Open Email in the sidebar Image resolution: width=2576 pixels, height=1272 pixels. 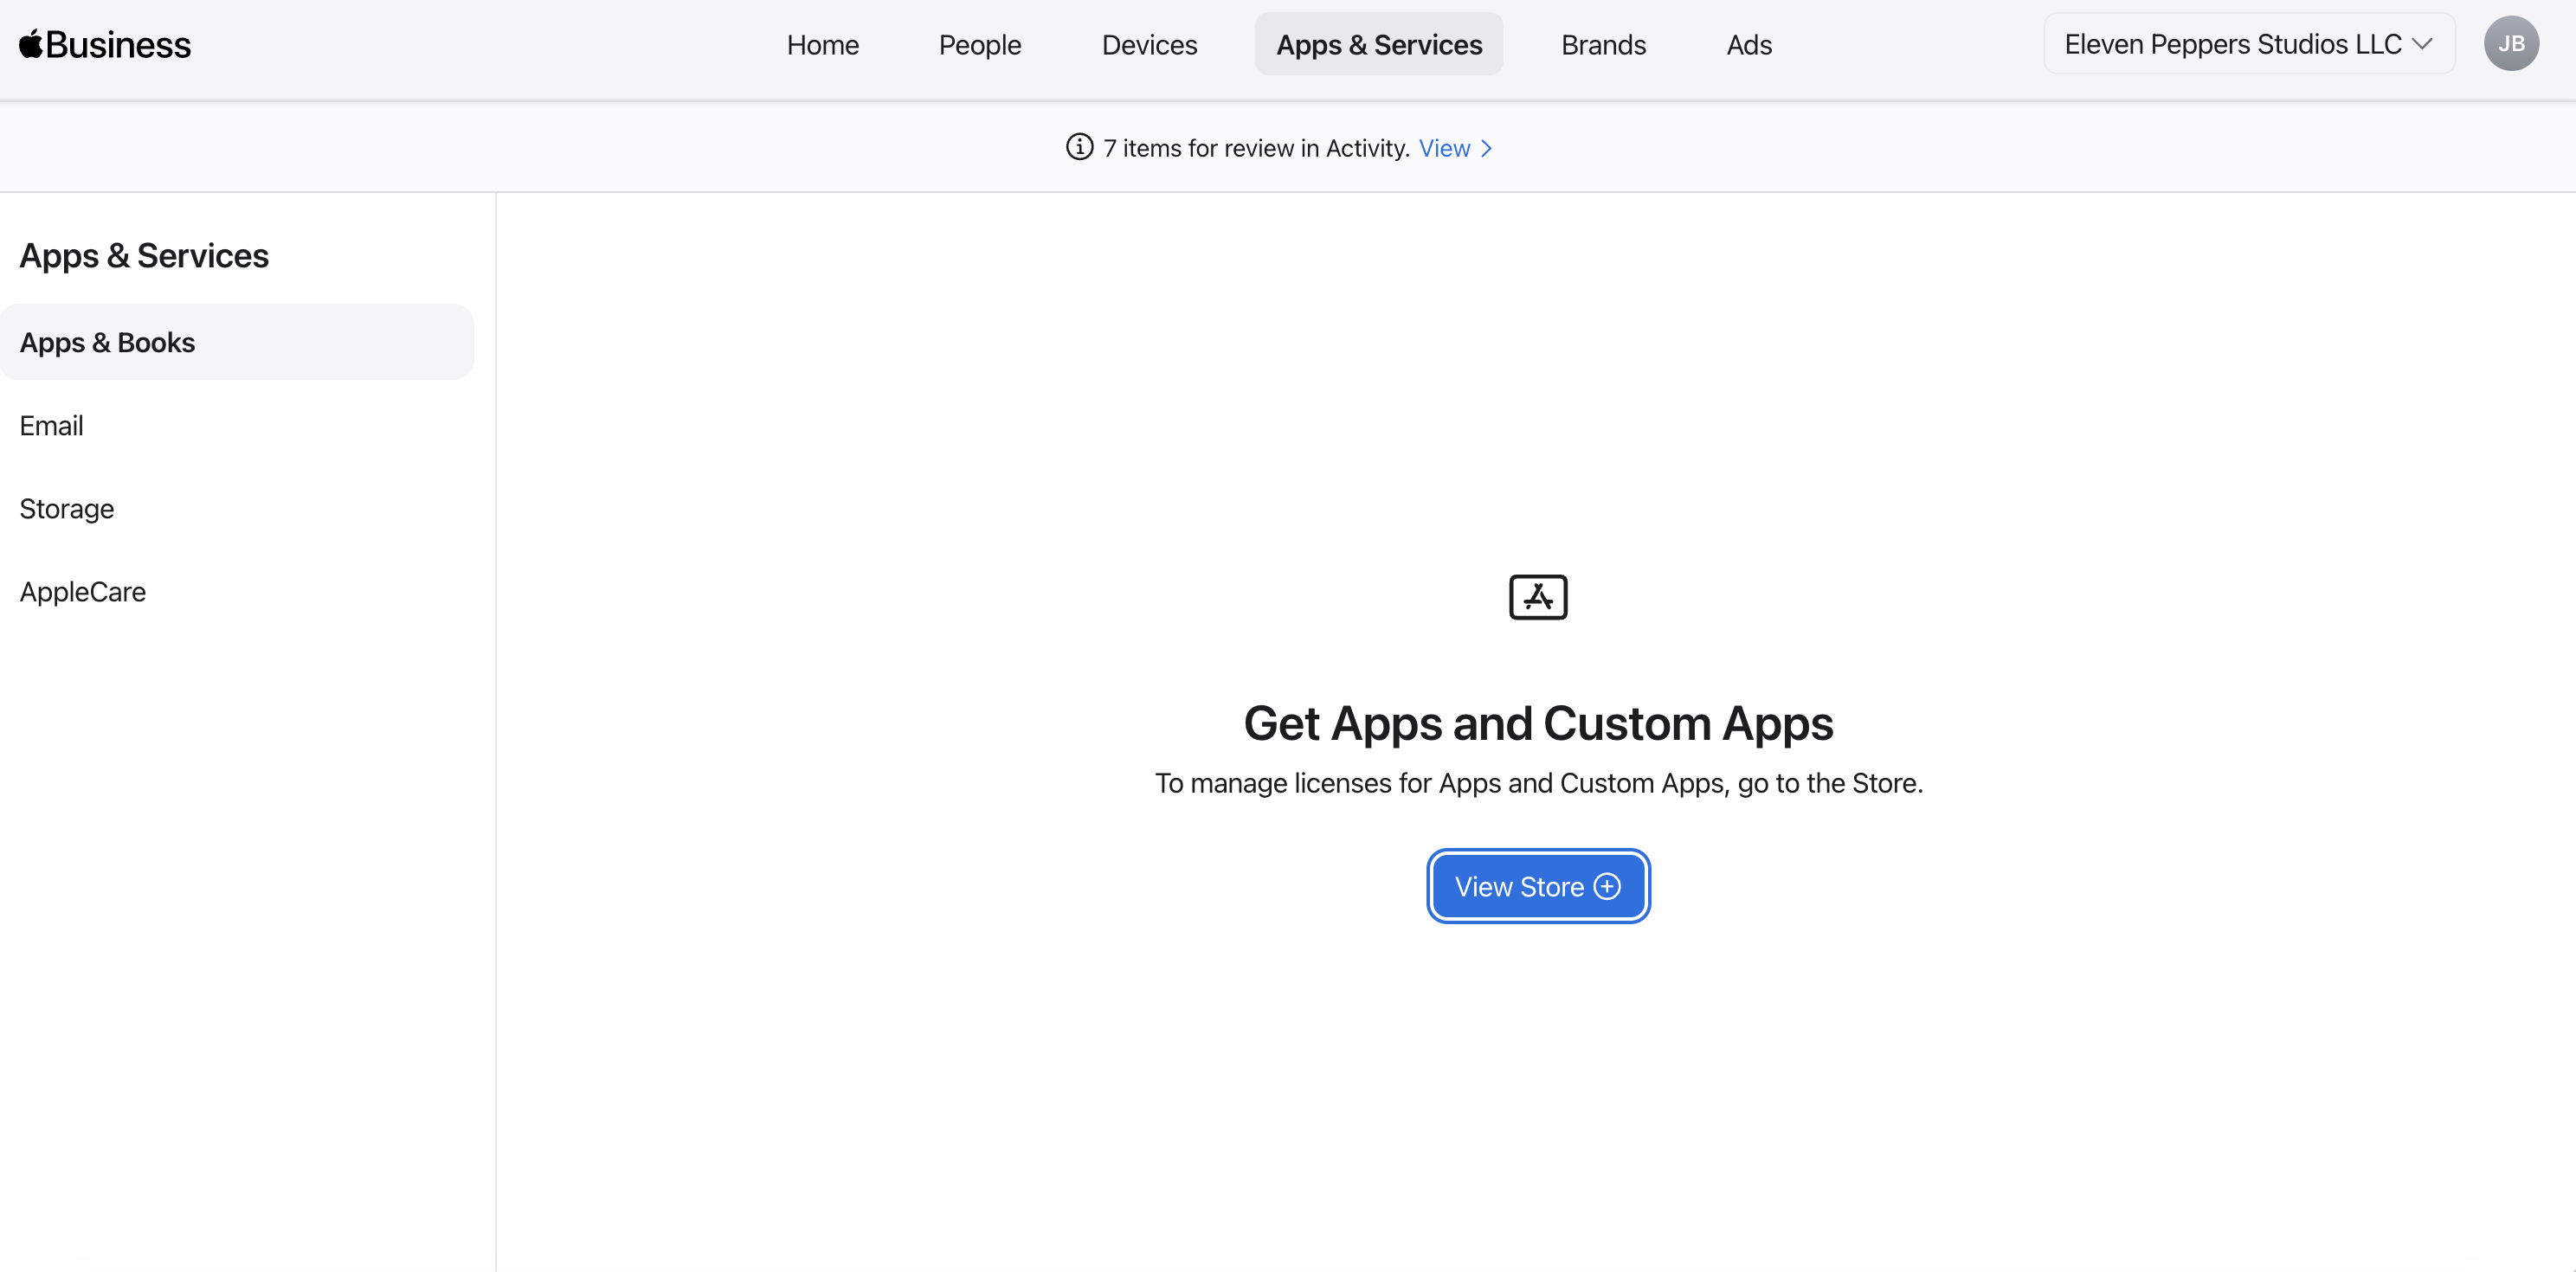[51, 425]
